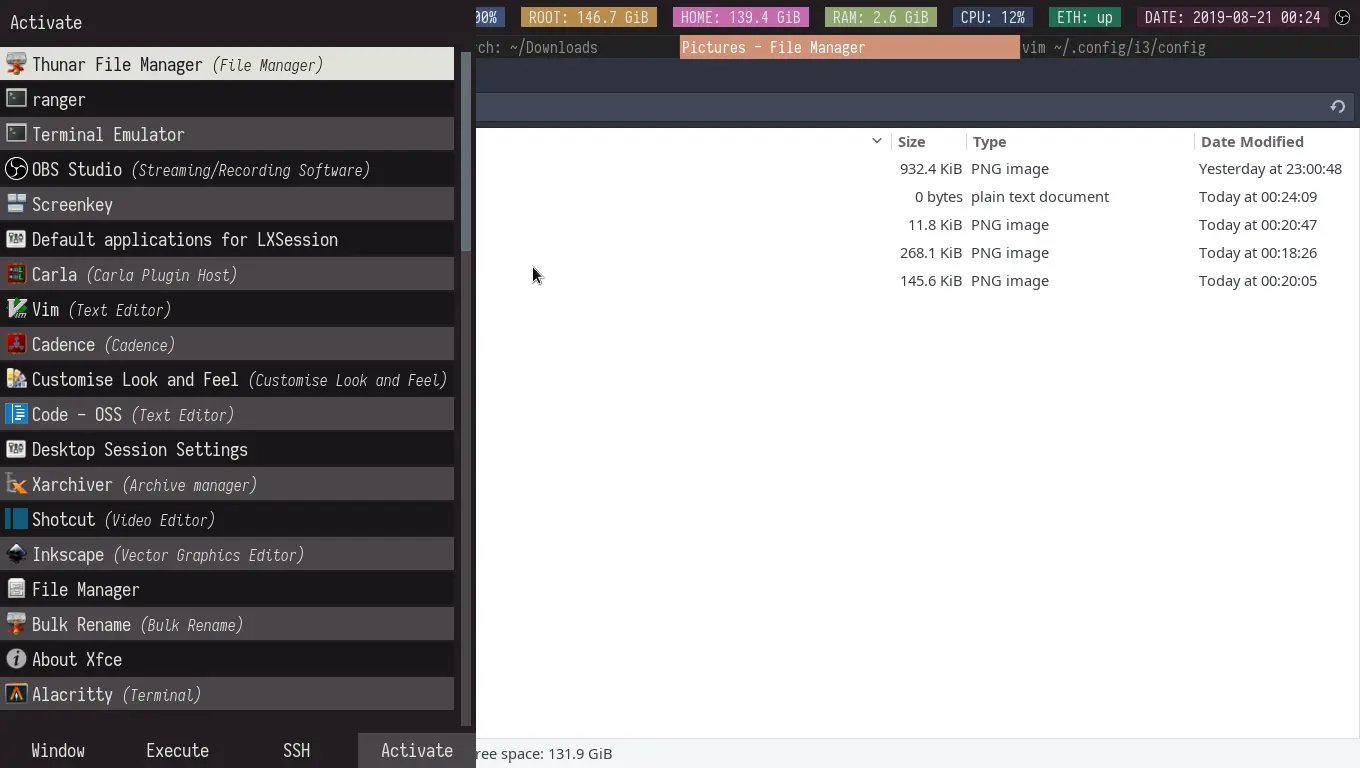Click the HOME disk usage status block
This screenshot has height=768, width=1360.
point(740,17)
